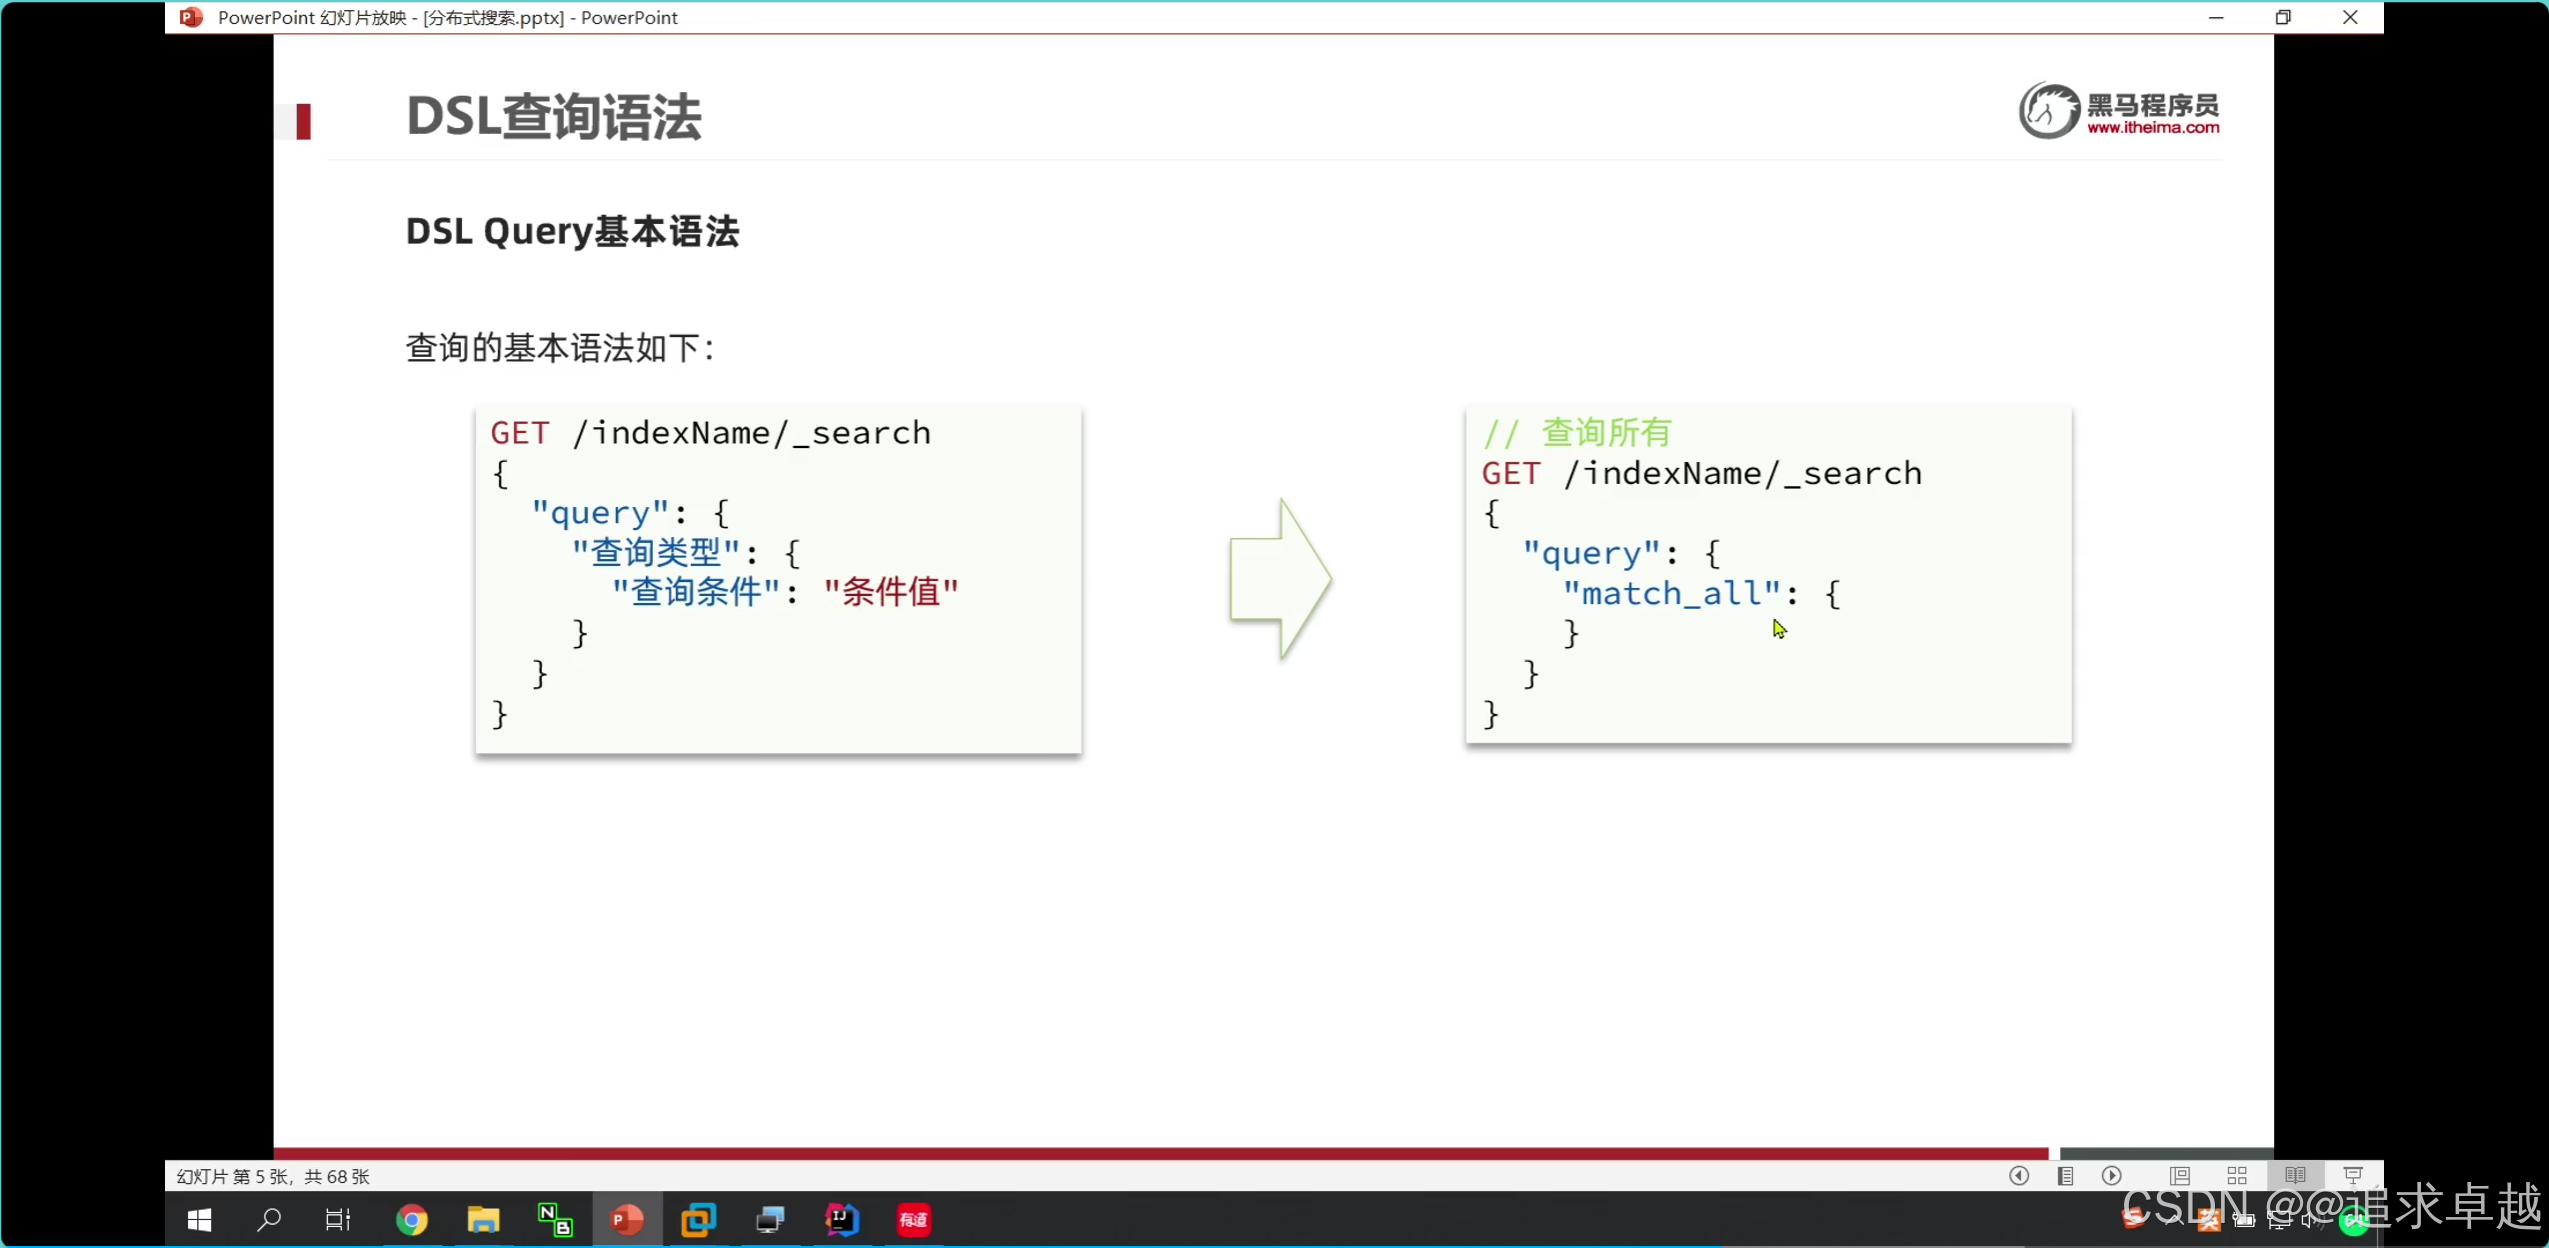2549x1248 pixels.
Task: Open the slide menu list icon
Action: pos(2065,1176)
